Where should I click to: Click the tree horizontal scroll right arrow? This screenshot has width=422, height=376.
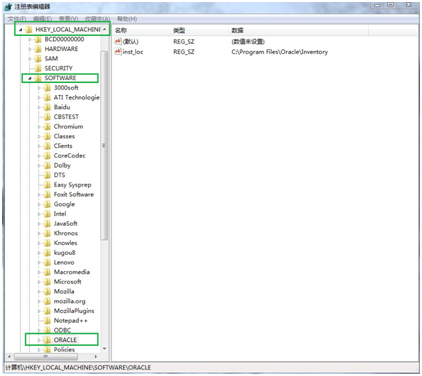[x=96, y=357]
